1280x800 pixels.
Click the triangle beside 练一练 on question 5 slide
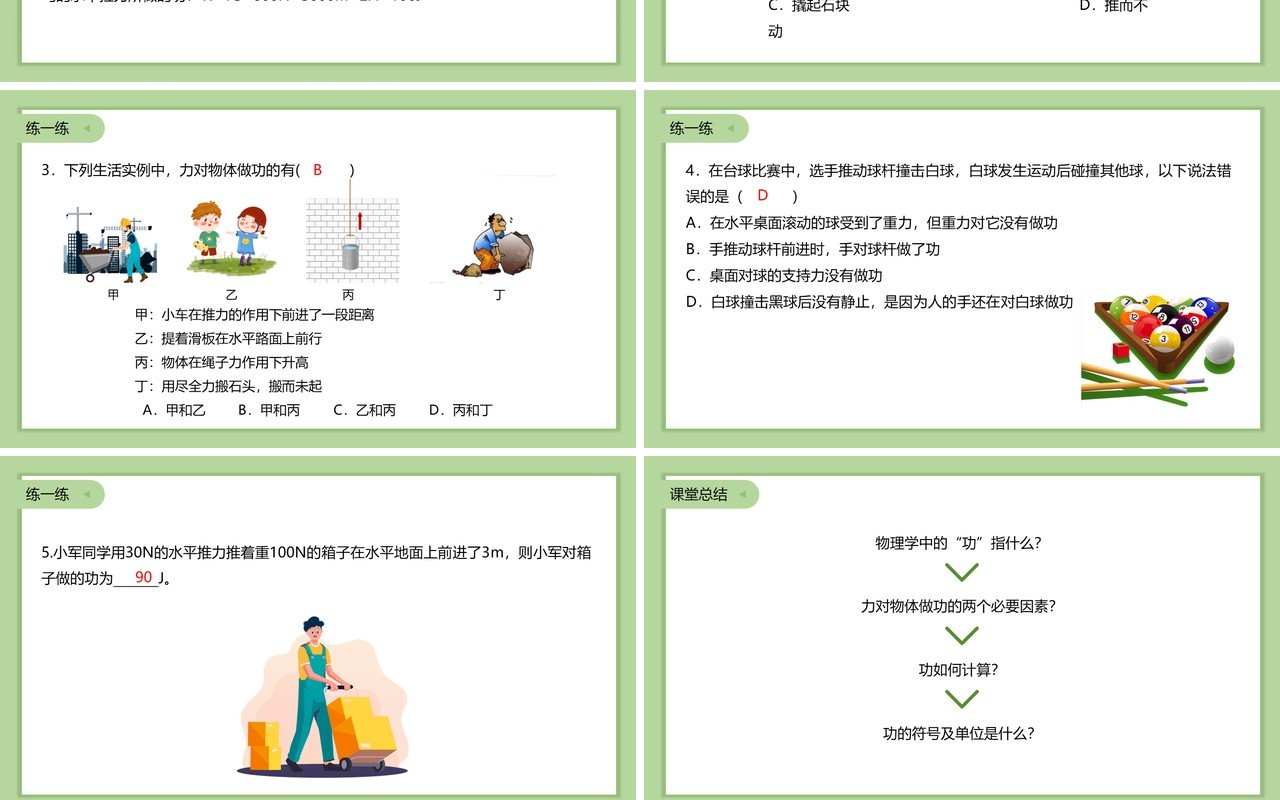87,494
